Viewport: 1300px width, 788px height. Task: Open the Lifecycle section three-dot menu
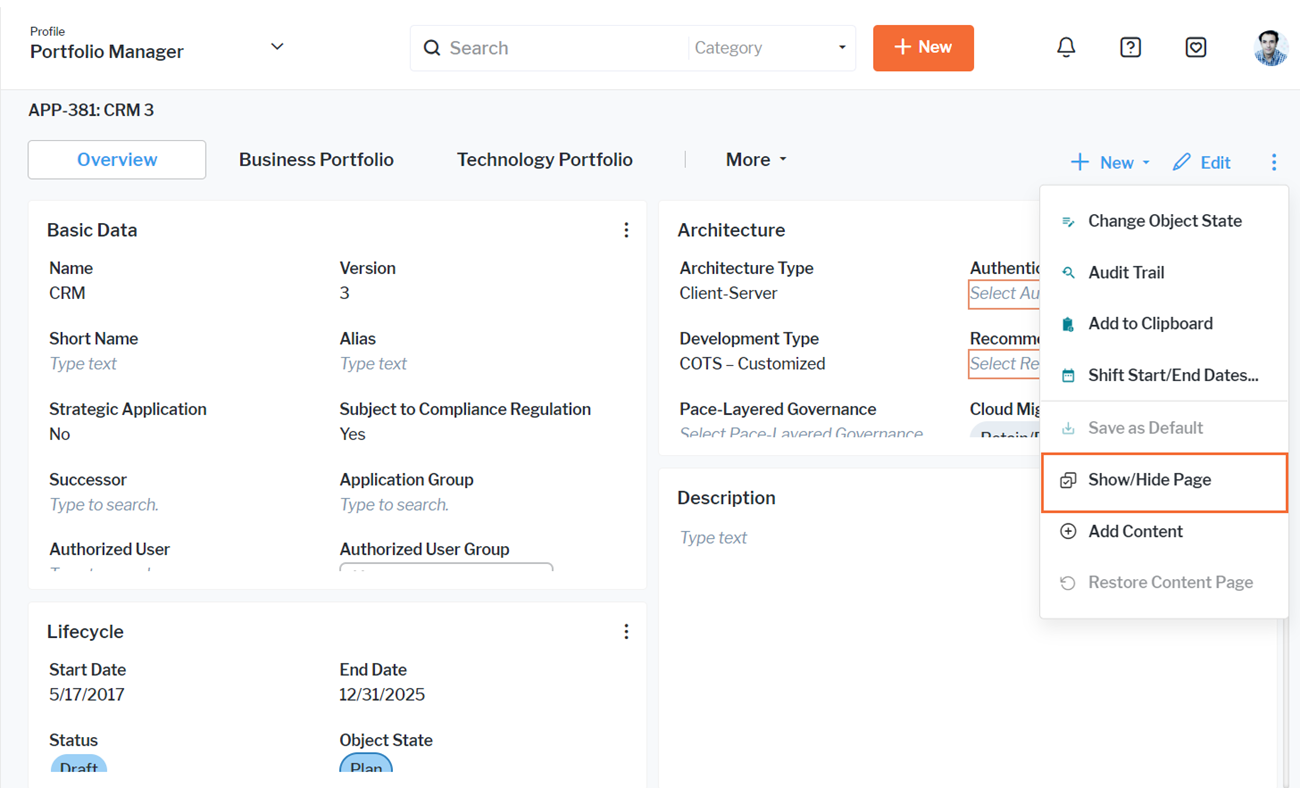[626, 632]
